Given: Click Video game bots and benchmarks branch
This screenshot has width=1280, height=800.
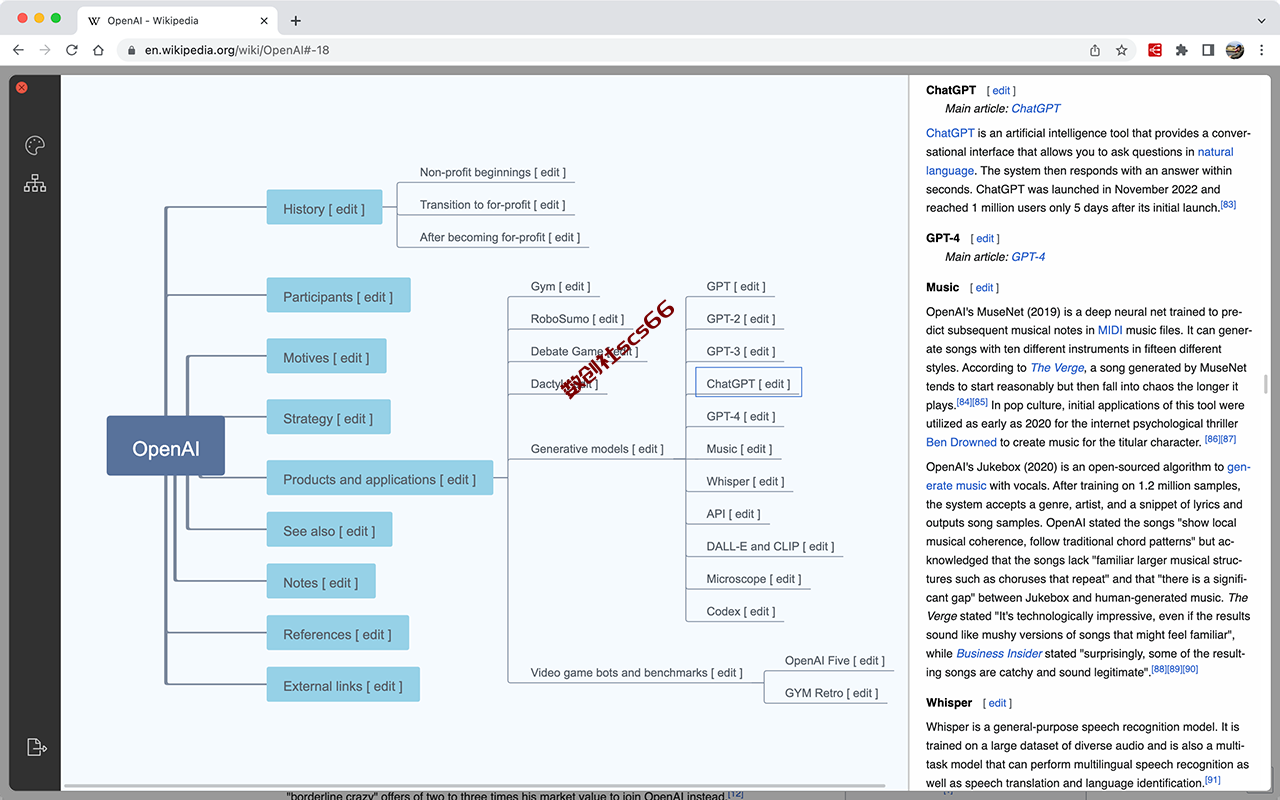Looking at the screenshot, I should point(636,673).
